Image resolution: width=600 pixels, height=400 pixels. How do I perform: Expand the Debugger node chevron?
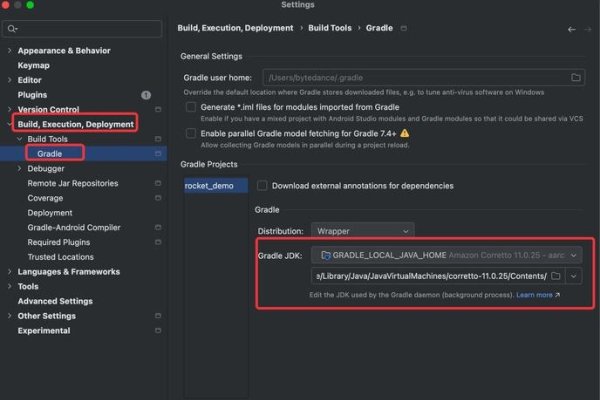20,168
